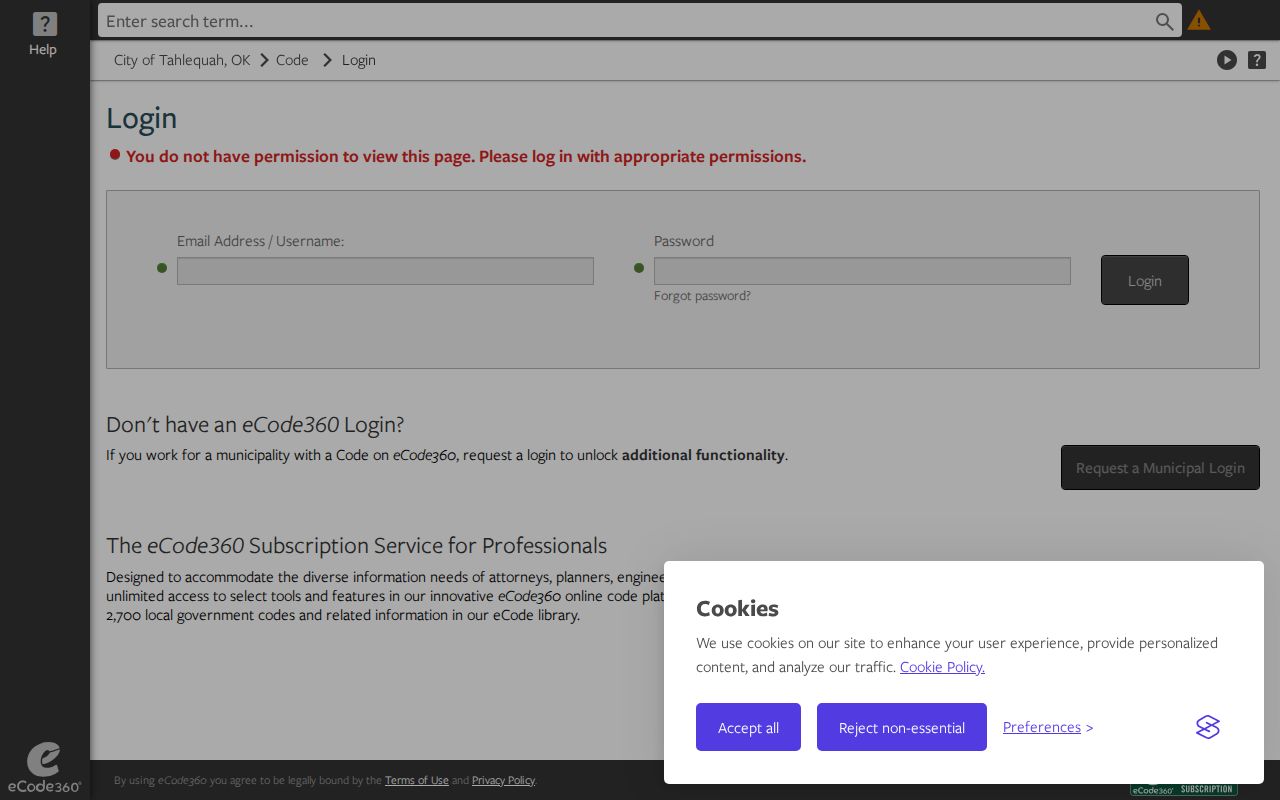Click Request a Municipal Login button
This screenshot has width=1280, height=800.
(1160, 468)
